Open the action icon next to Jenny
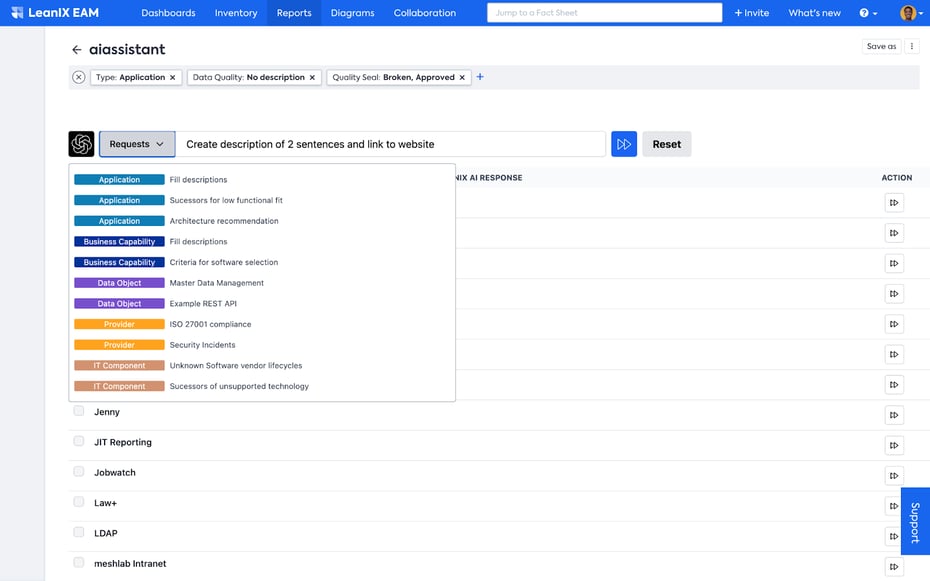Viewport: 930px width, 581px height. [893, 415]
